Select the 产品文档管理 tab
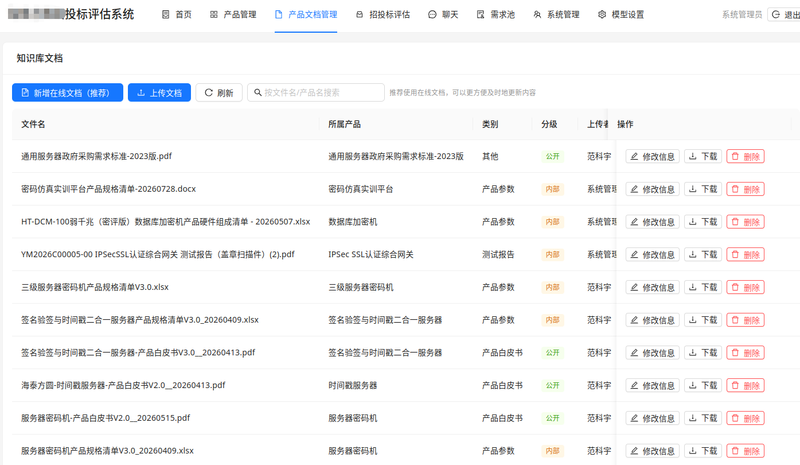This screenshot has height=465, width=800. [306, 15]
